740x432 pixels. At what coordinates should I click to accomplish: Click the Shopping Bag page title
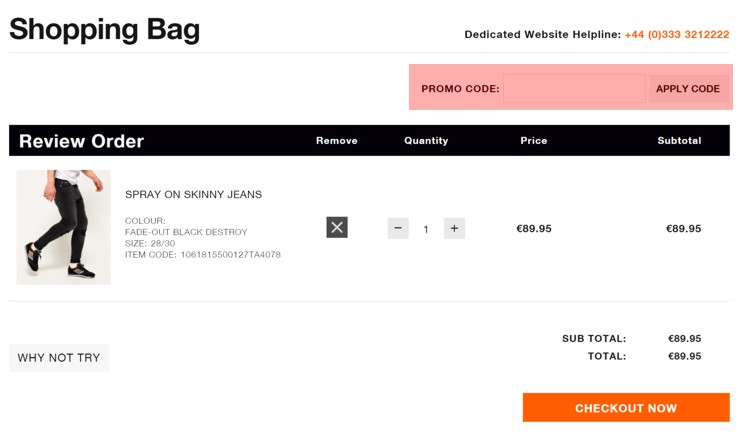(104, 30)
